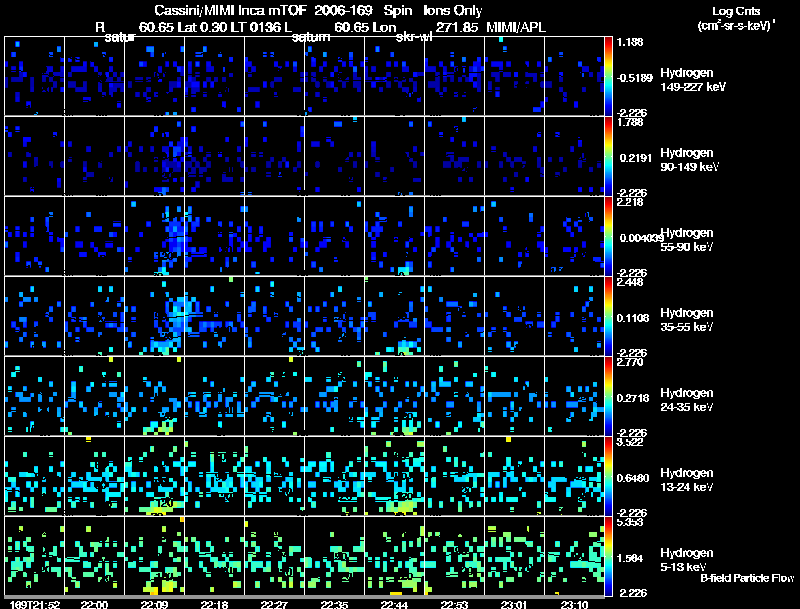
Task: Click the Hydrogen 13-24 keV channel label
Action: (687, 480)
